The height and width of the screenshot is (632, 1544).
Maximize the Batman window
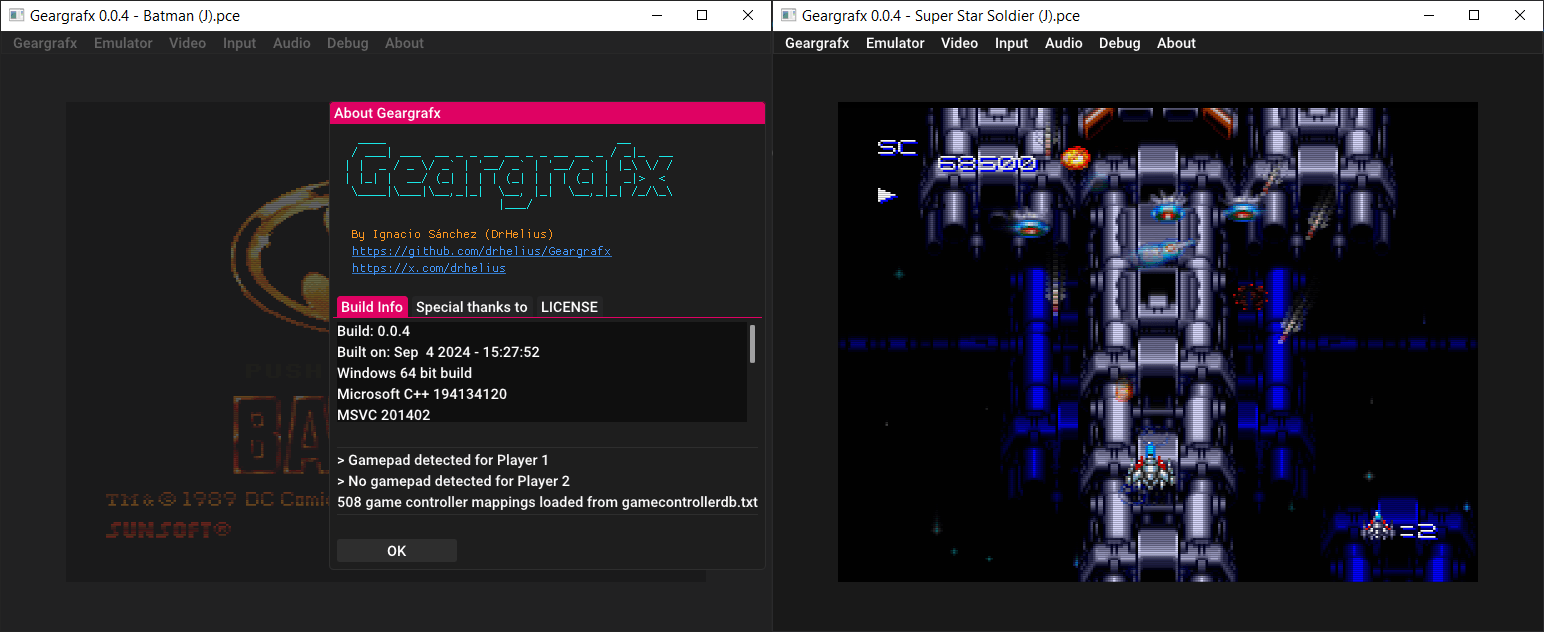click(702, 15)
